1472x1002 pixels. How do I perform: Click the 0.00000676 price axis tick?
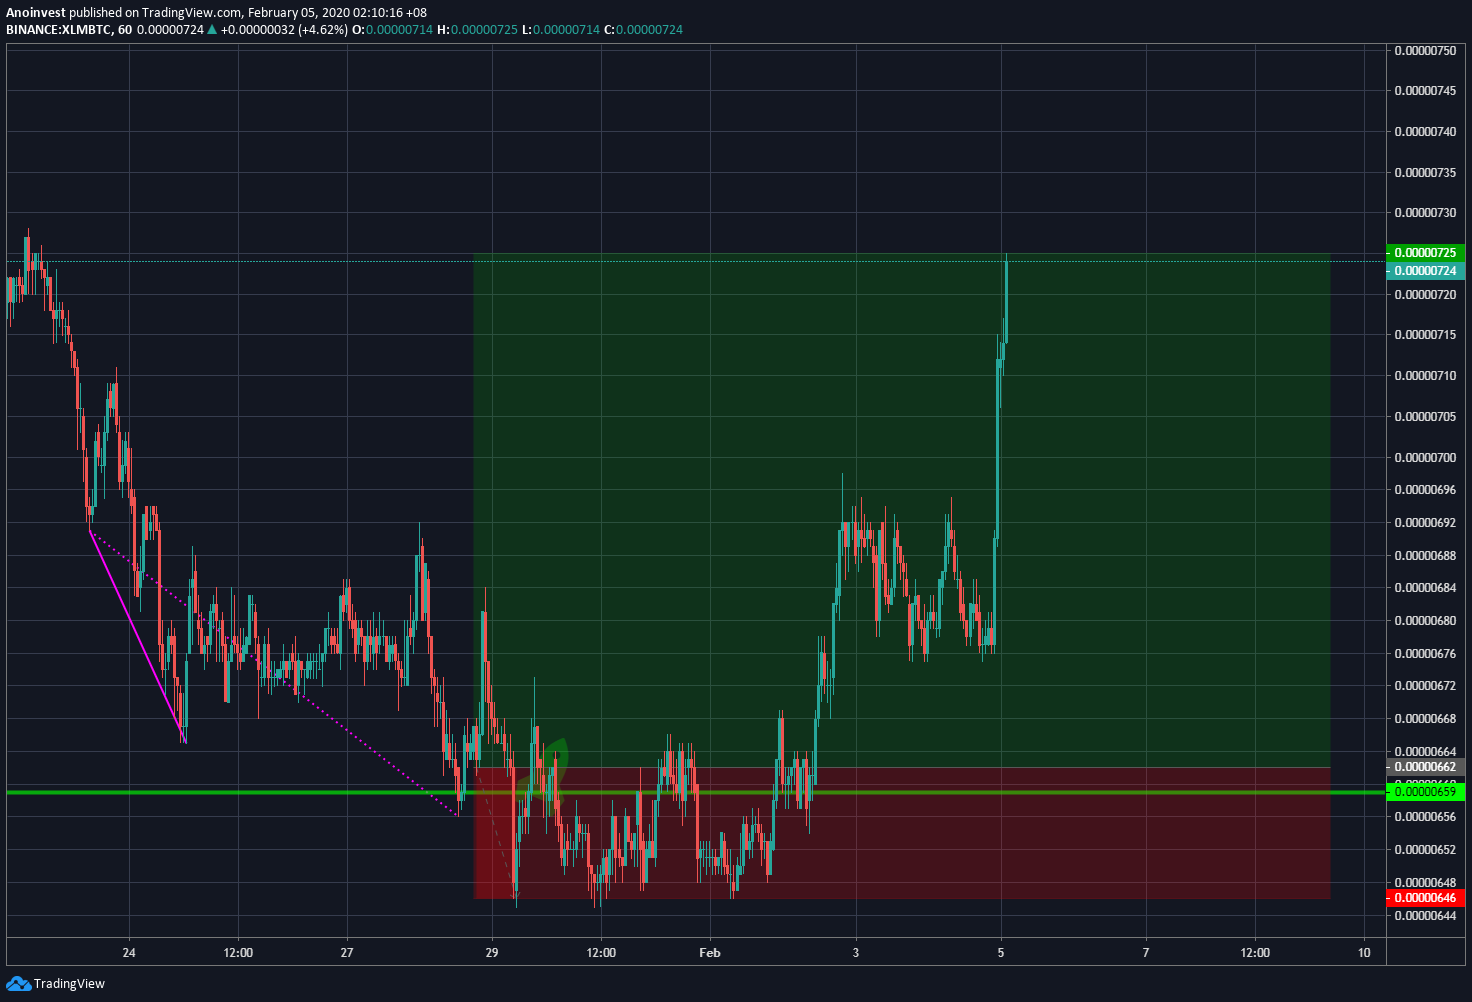1425,653
